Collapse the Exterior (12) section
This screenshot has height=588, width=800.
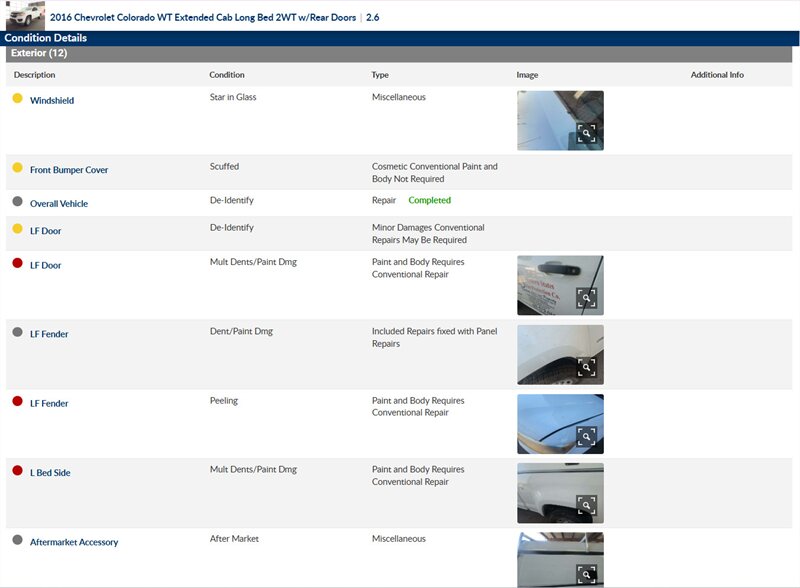point(39,53)
